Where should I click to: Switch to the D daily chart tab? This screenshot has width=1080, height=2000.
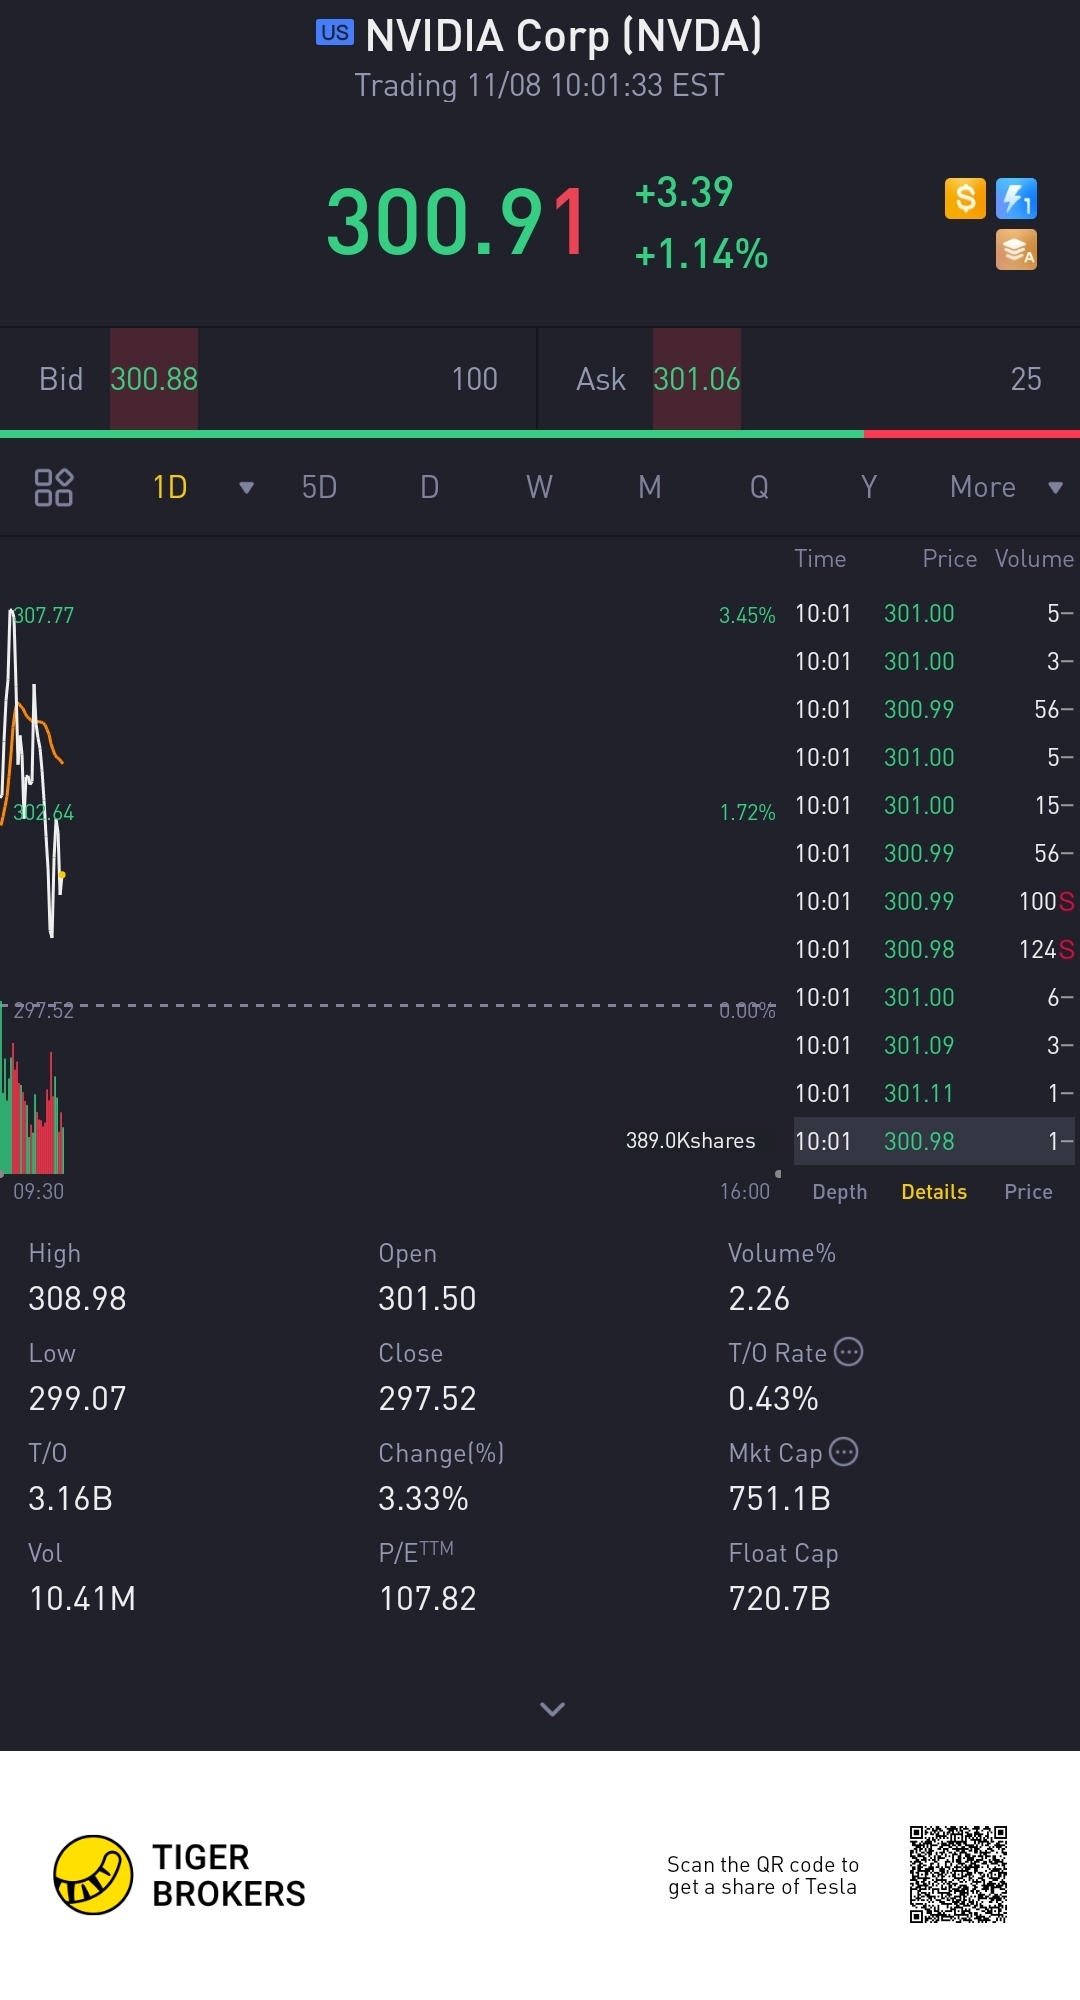click(429, 487)
